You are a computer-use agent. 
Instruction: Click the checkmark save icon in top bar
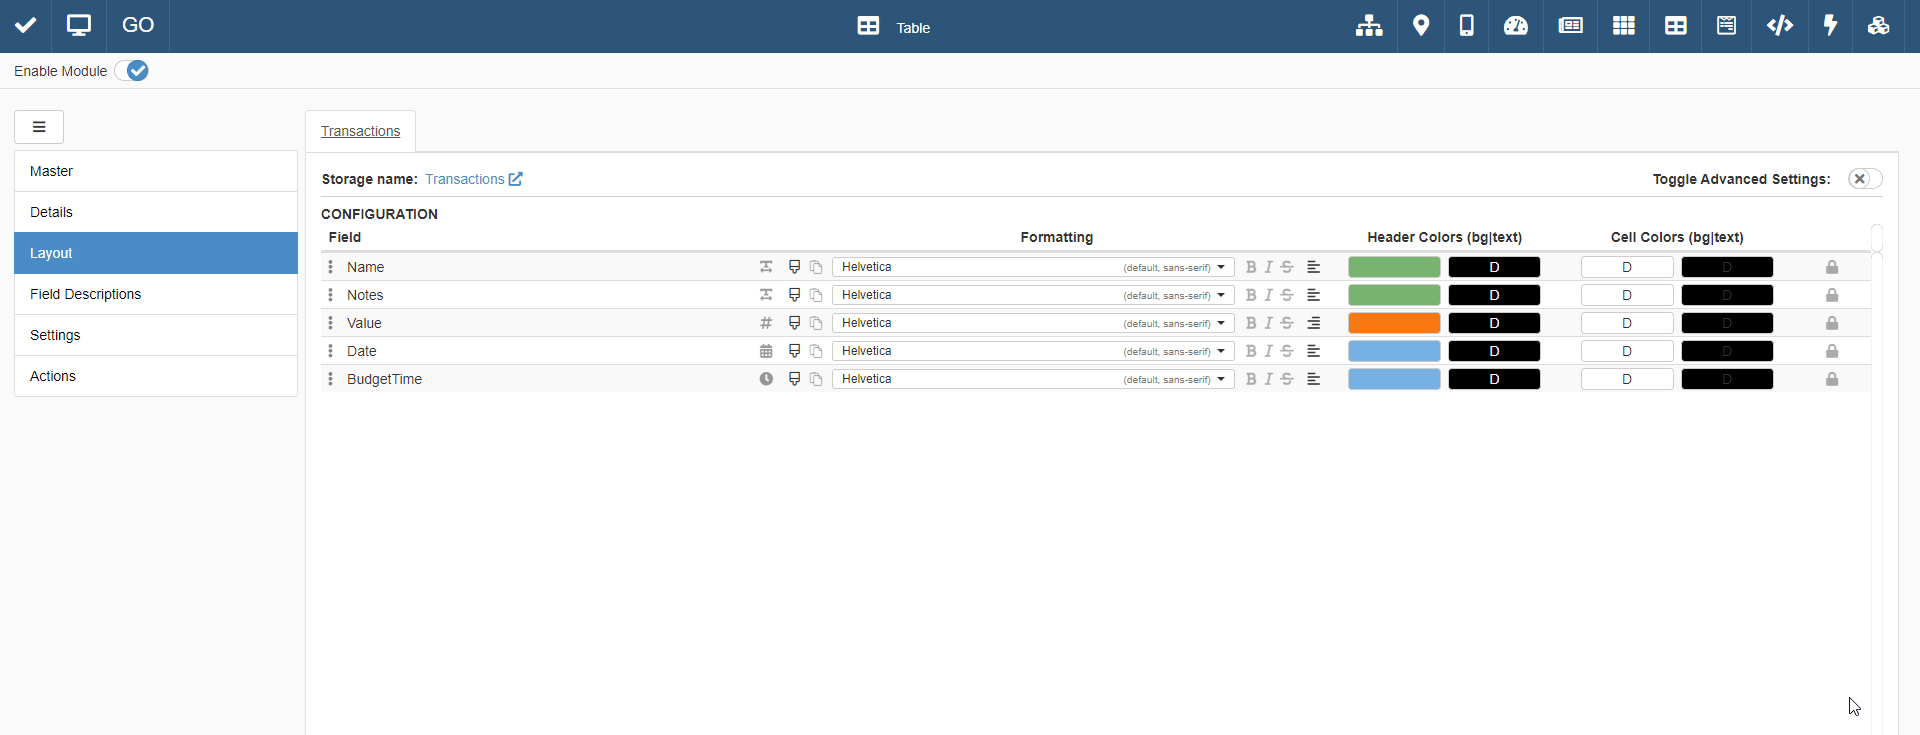[x=26, y=26]
